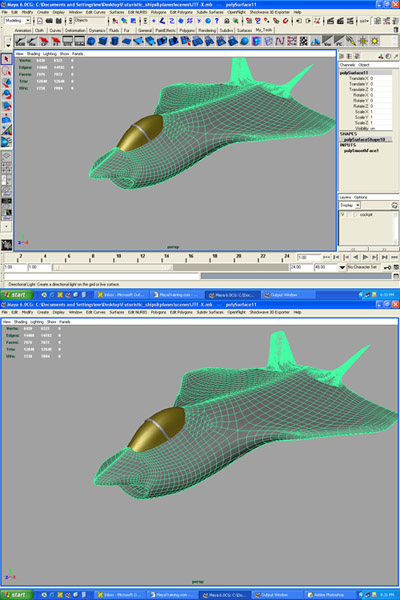Viewport: 400px width, 600px height.
Task: Toggle the auto keyframe key icon
Action: tap(387, 267)
